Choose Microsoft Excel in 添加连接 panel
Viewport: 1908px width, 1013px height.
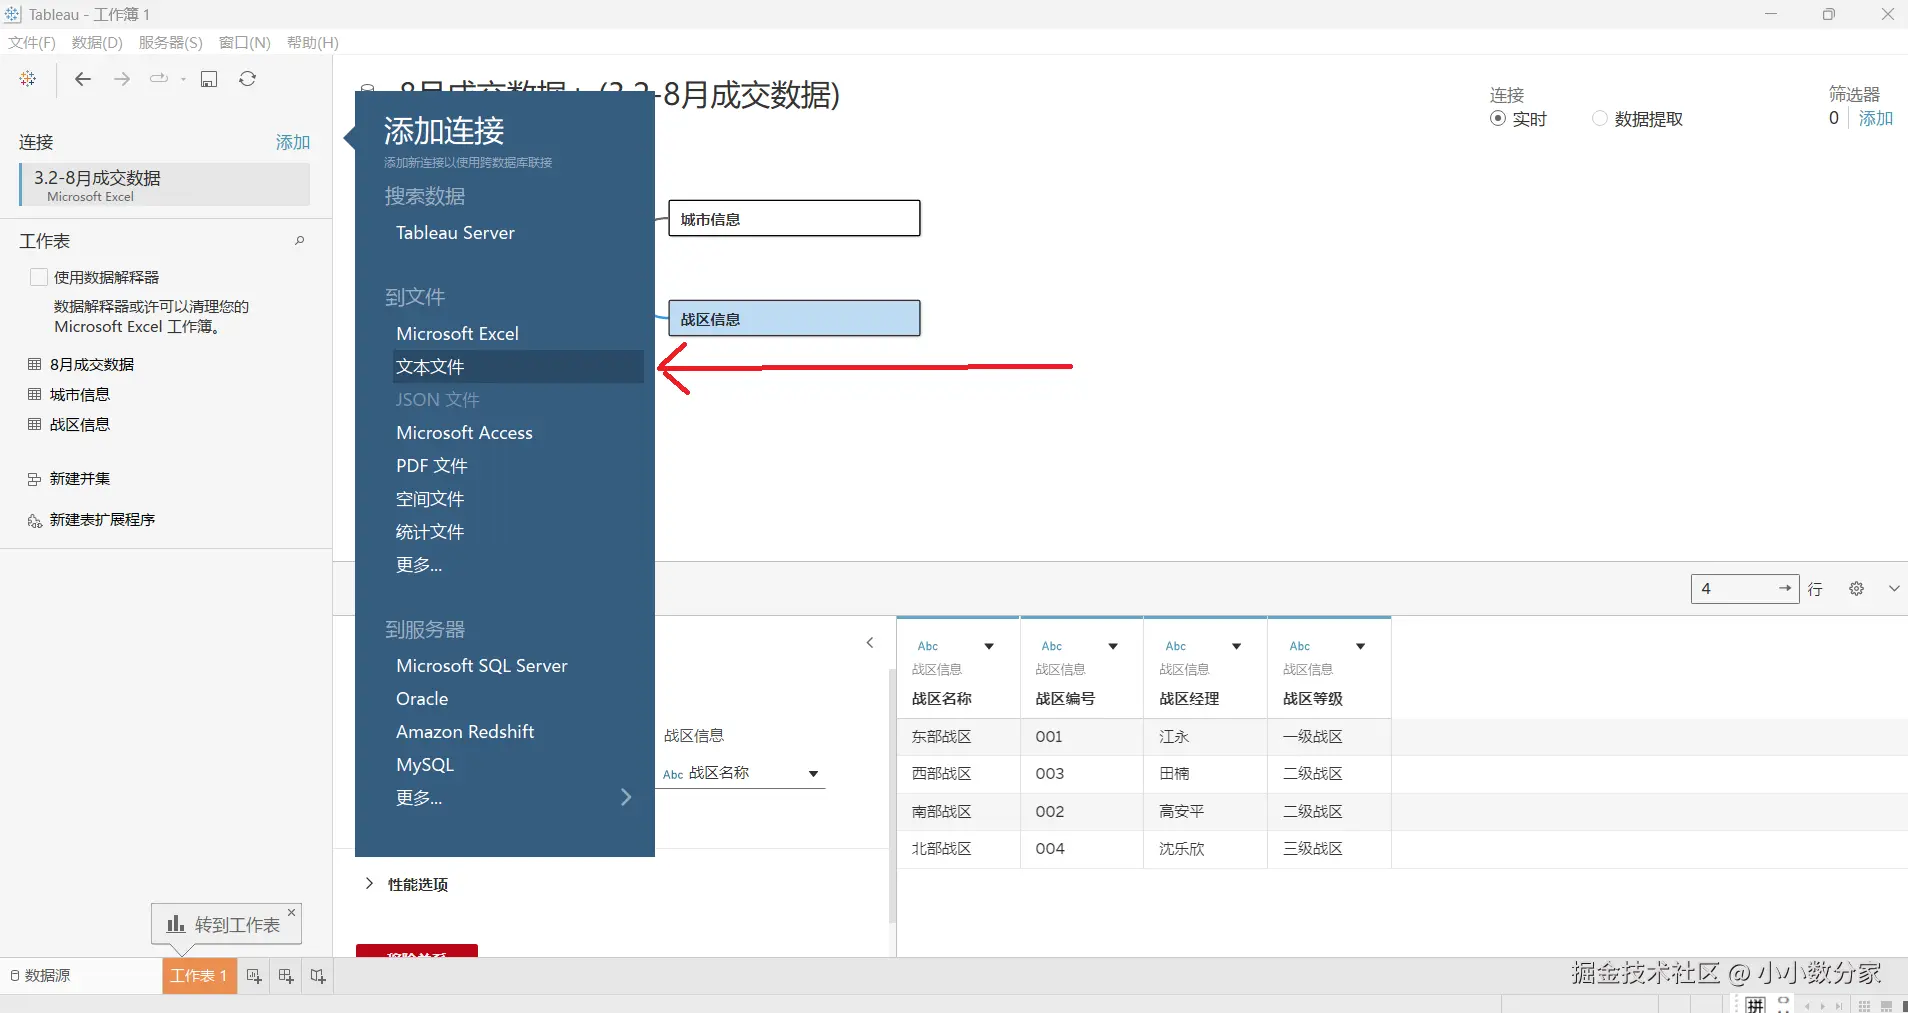pyautogui.click(x=457, y=334)
